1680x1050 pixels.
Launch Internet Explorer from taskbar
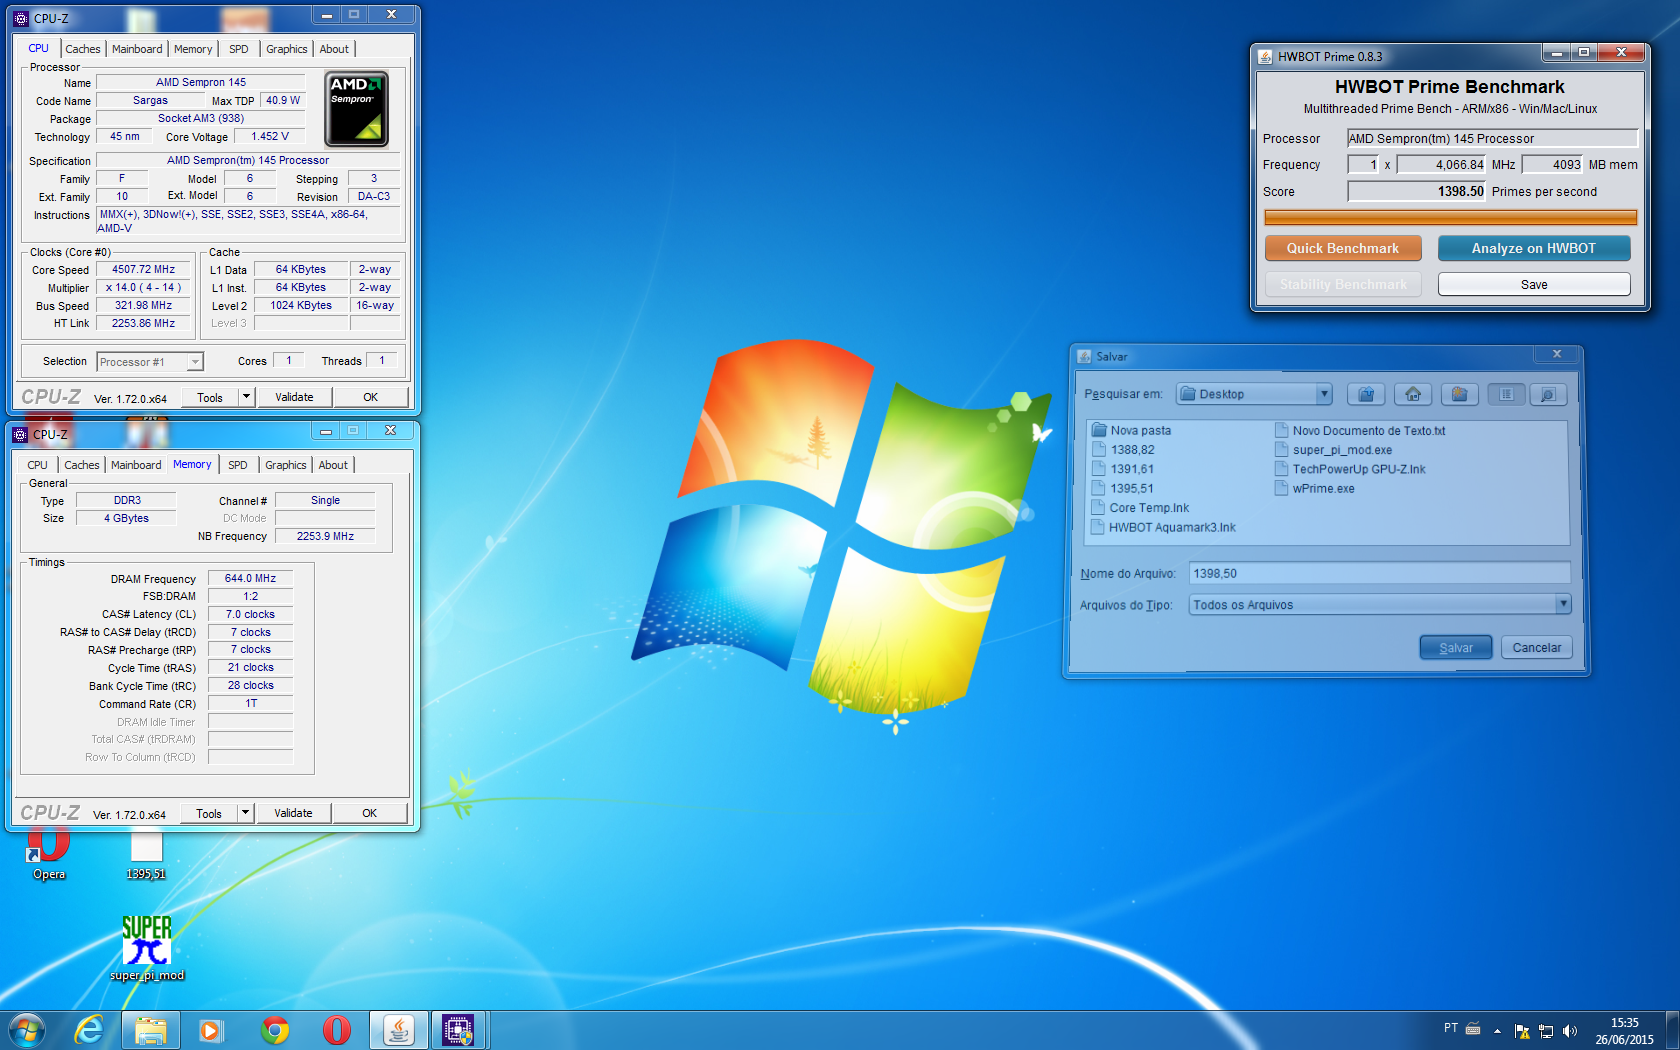tap(89, 1029)
